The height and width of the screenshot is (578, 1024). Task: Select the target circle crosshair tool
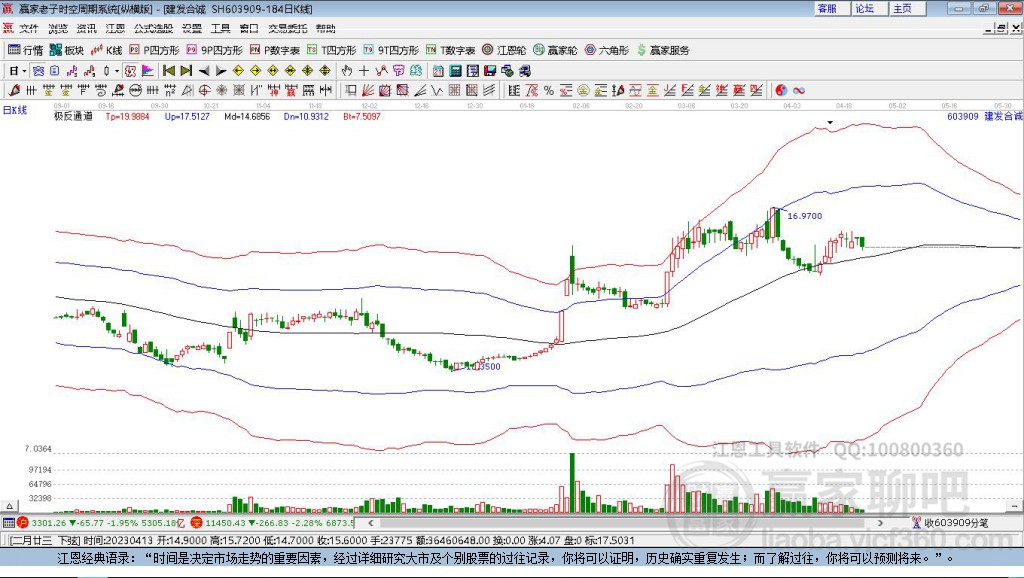coord(202,90)
